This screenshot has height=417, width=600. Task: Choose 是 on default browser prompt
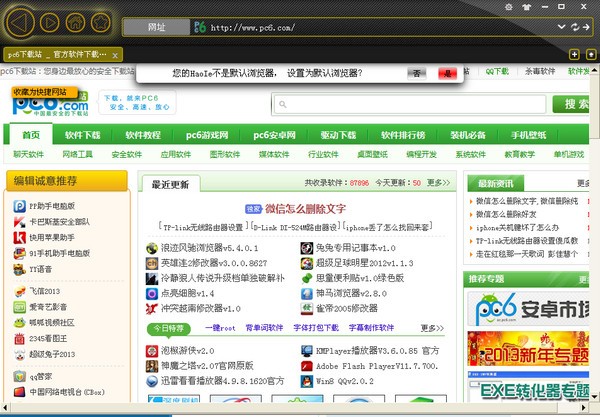tap(447, 73)
